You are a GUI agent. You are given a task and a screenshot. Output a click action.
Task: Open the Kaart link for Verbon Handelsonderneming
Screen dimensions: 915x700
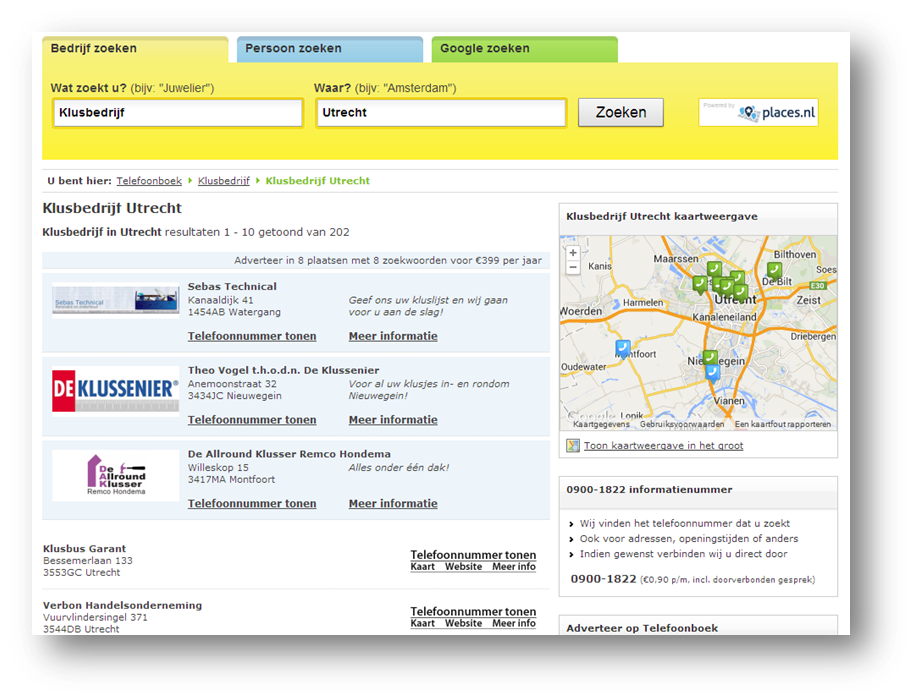click(422, 623)
